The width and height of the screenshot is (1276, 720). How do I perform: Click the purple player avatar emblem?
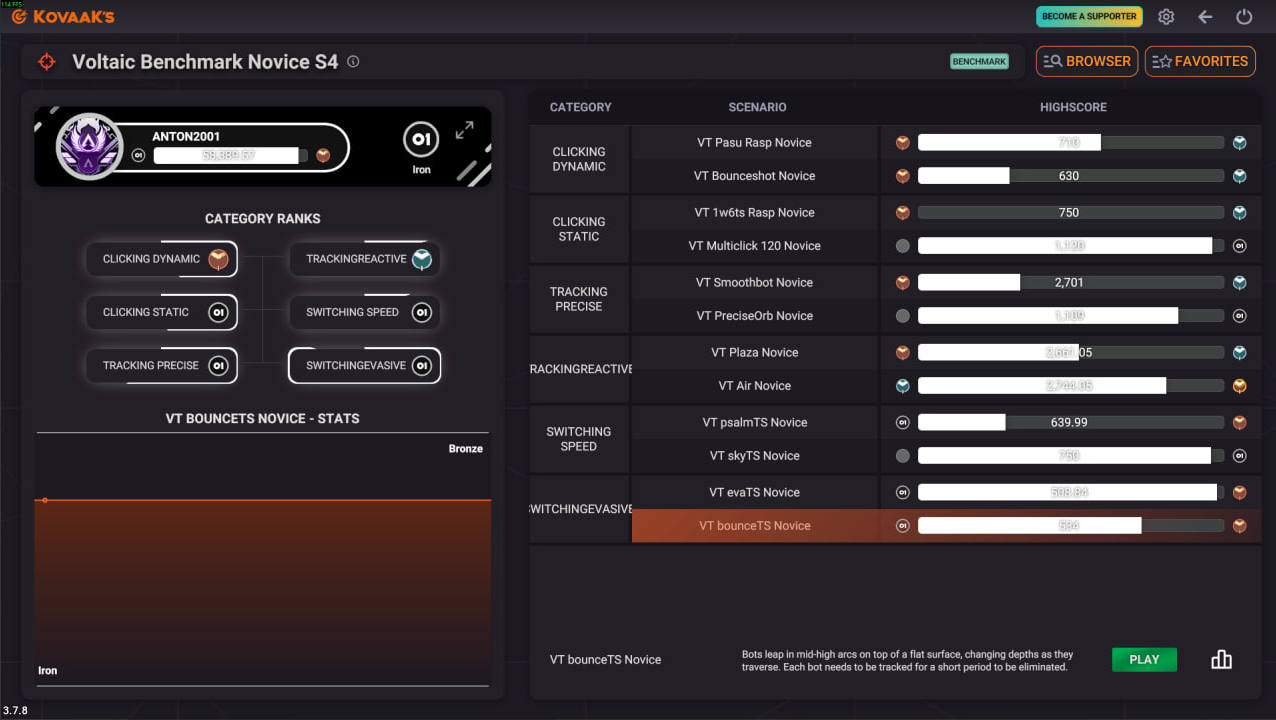pyautogui.click(x=89, y=147)
